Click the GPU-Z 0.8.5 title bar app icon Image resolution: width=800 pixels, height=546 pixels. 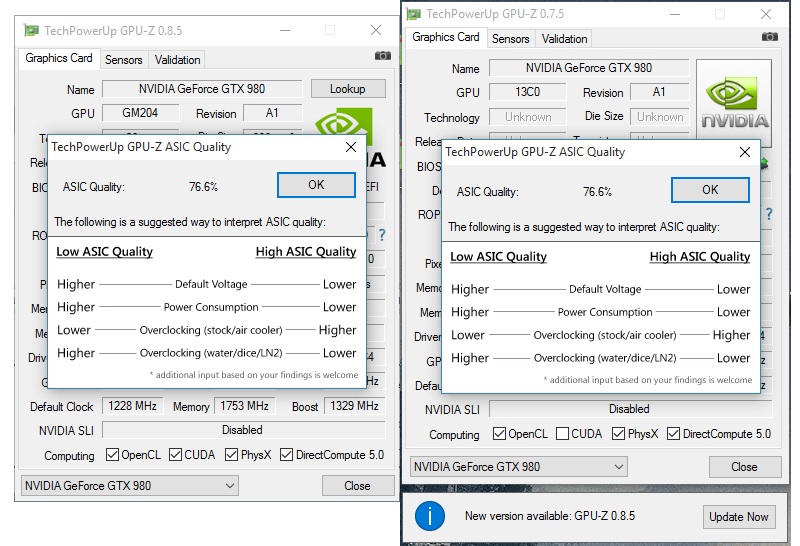point(32,31)
